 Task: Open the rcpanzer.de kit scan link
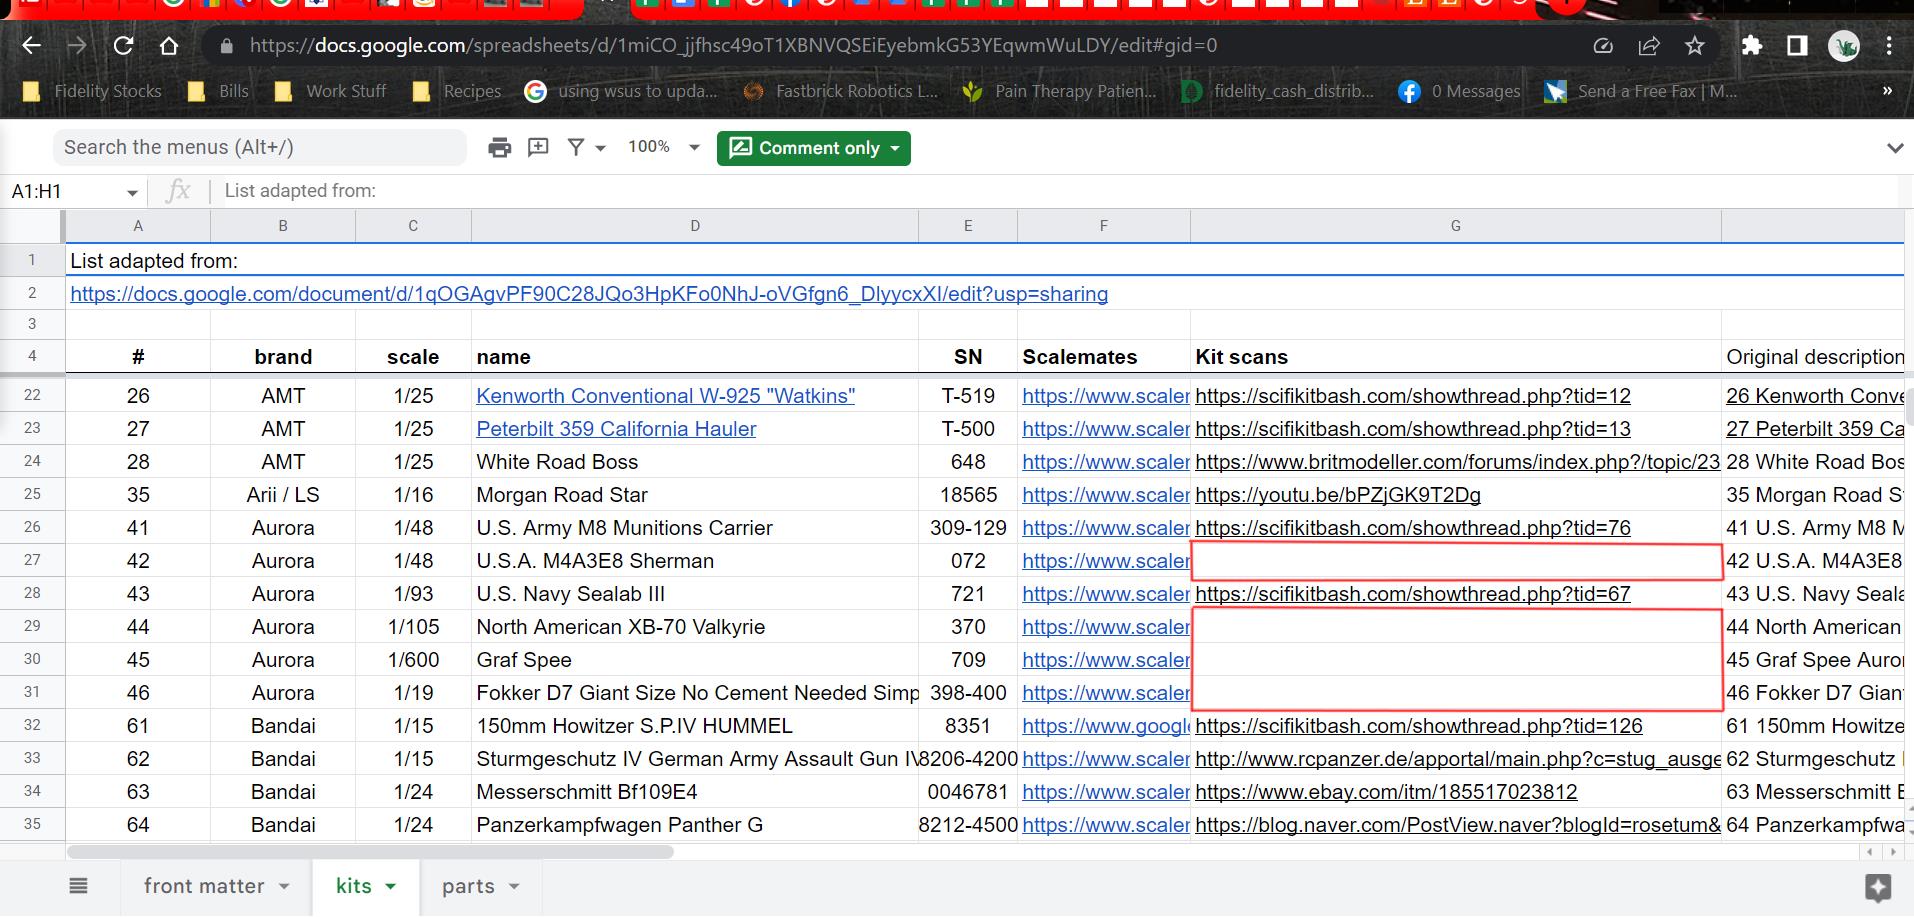[1457, 759]
